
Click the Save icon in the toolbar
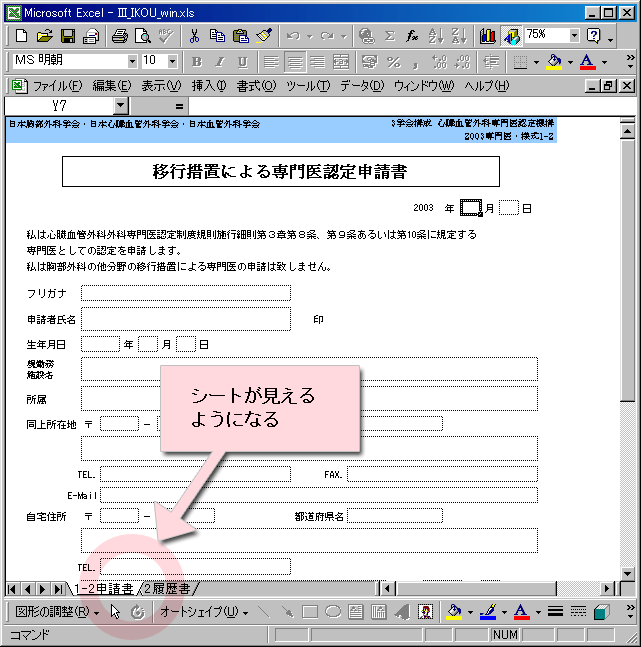[x=67, y=36]
